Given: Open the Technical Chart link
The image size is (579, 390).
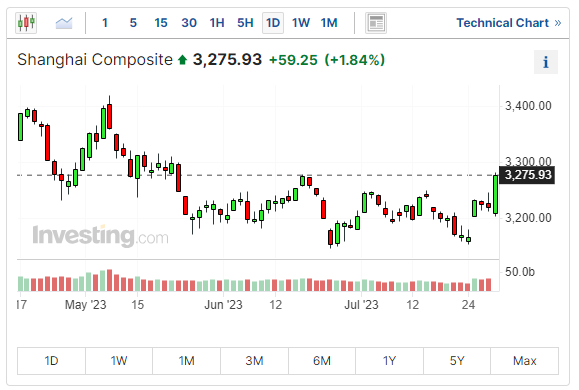Looking at the screenshot, I should coord(508,23).
